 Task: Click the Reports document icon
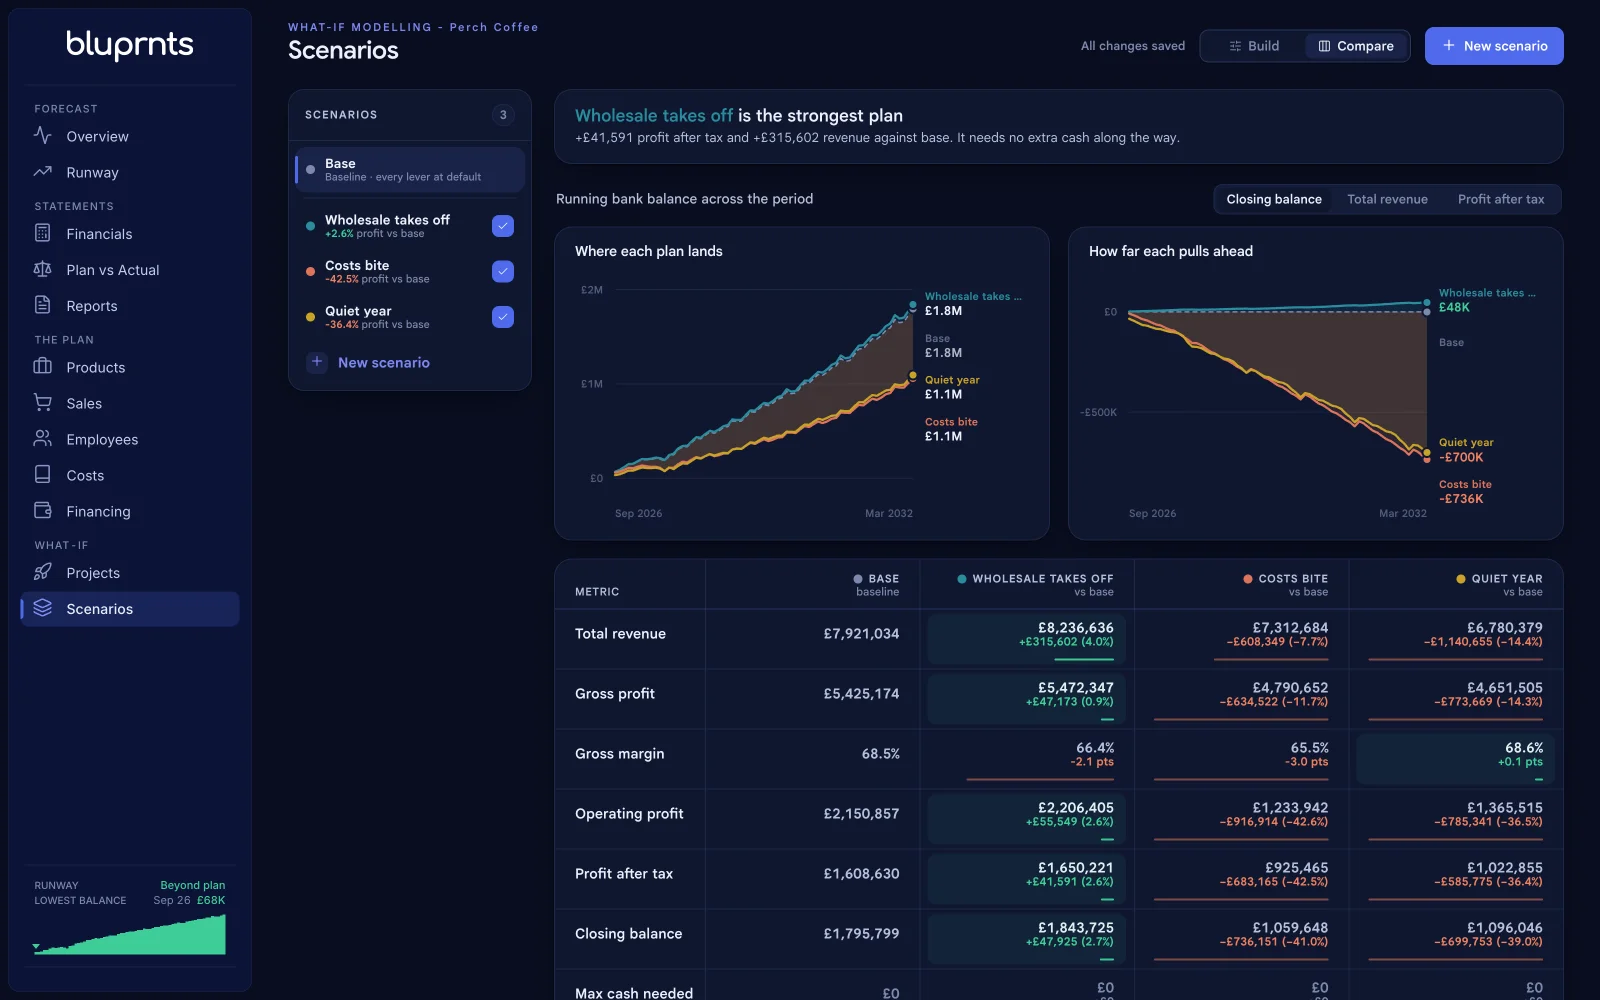(x=42, y=305)
